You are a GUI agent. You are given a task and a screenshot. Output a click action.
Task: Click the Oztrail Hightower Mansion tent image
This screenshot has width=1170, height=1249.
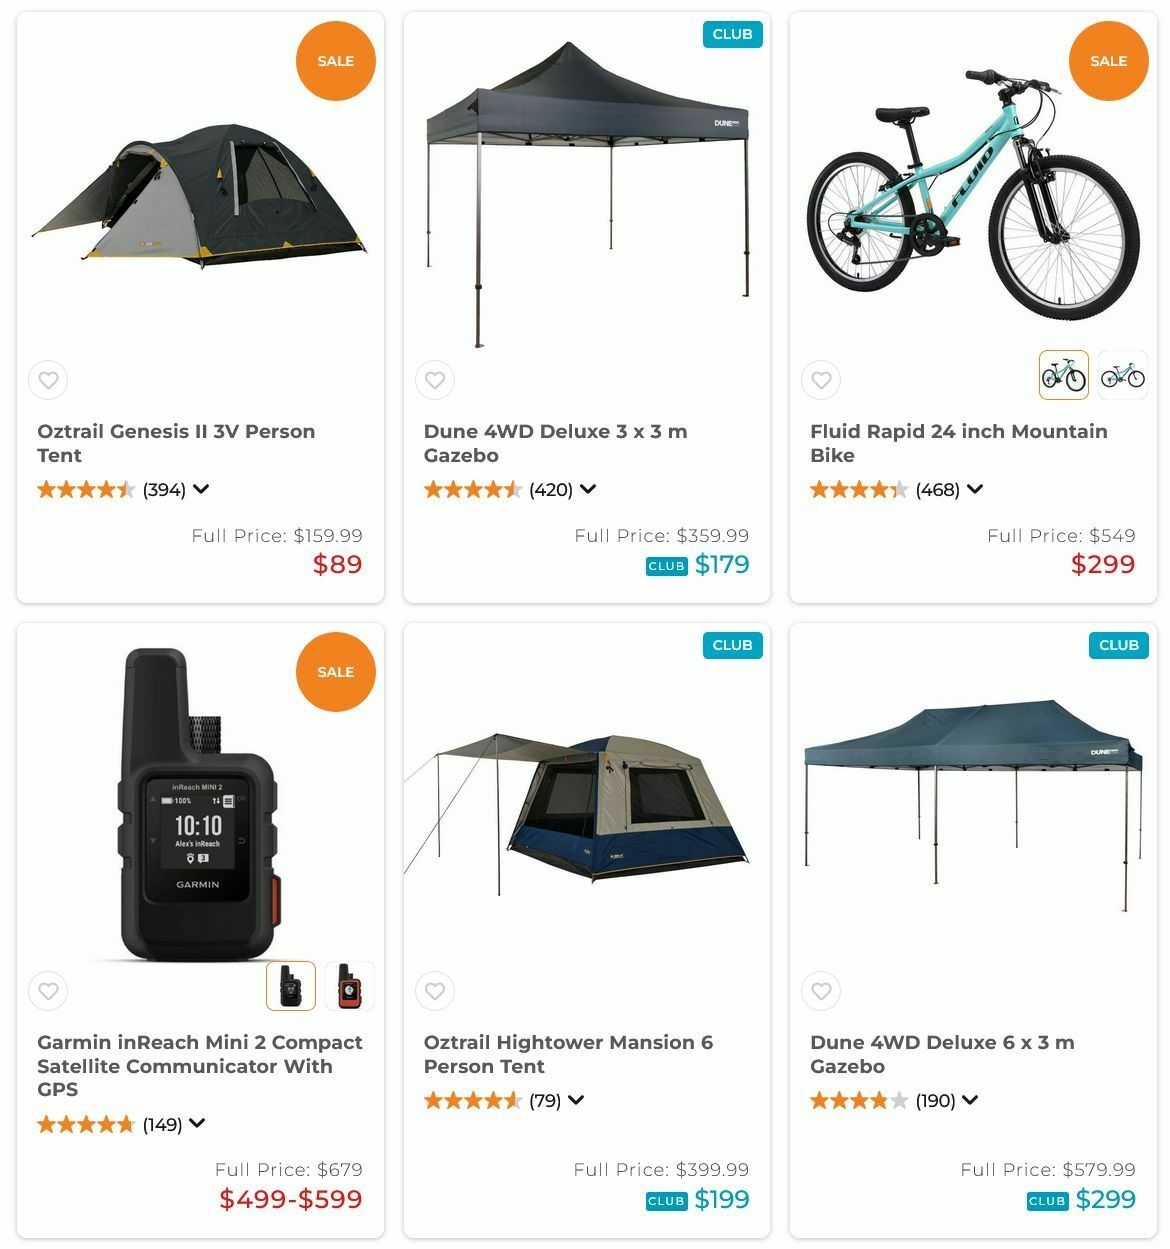[576, 810]
